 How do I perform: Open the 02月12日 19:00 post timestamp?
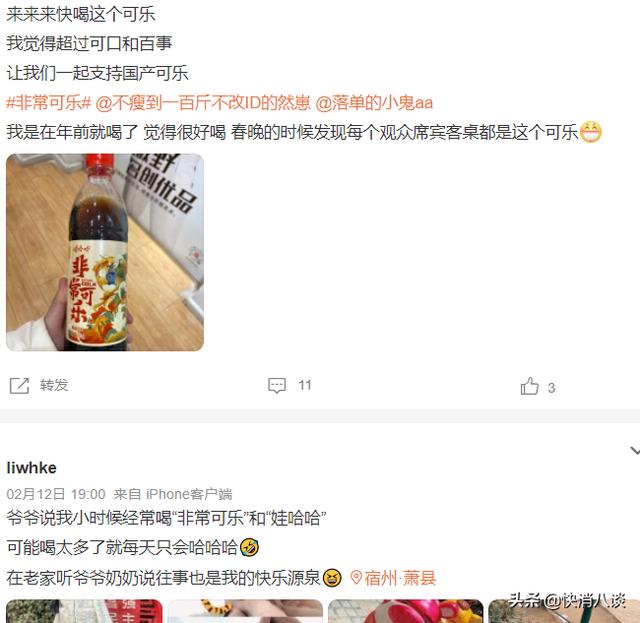[56, 494]
